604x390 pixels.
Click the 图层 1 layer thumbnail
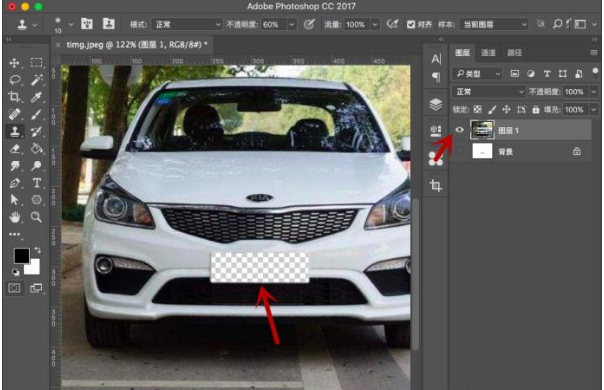[x=482, y=129]
